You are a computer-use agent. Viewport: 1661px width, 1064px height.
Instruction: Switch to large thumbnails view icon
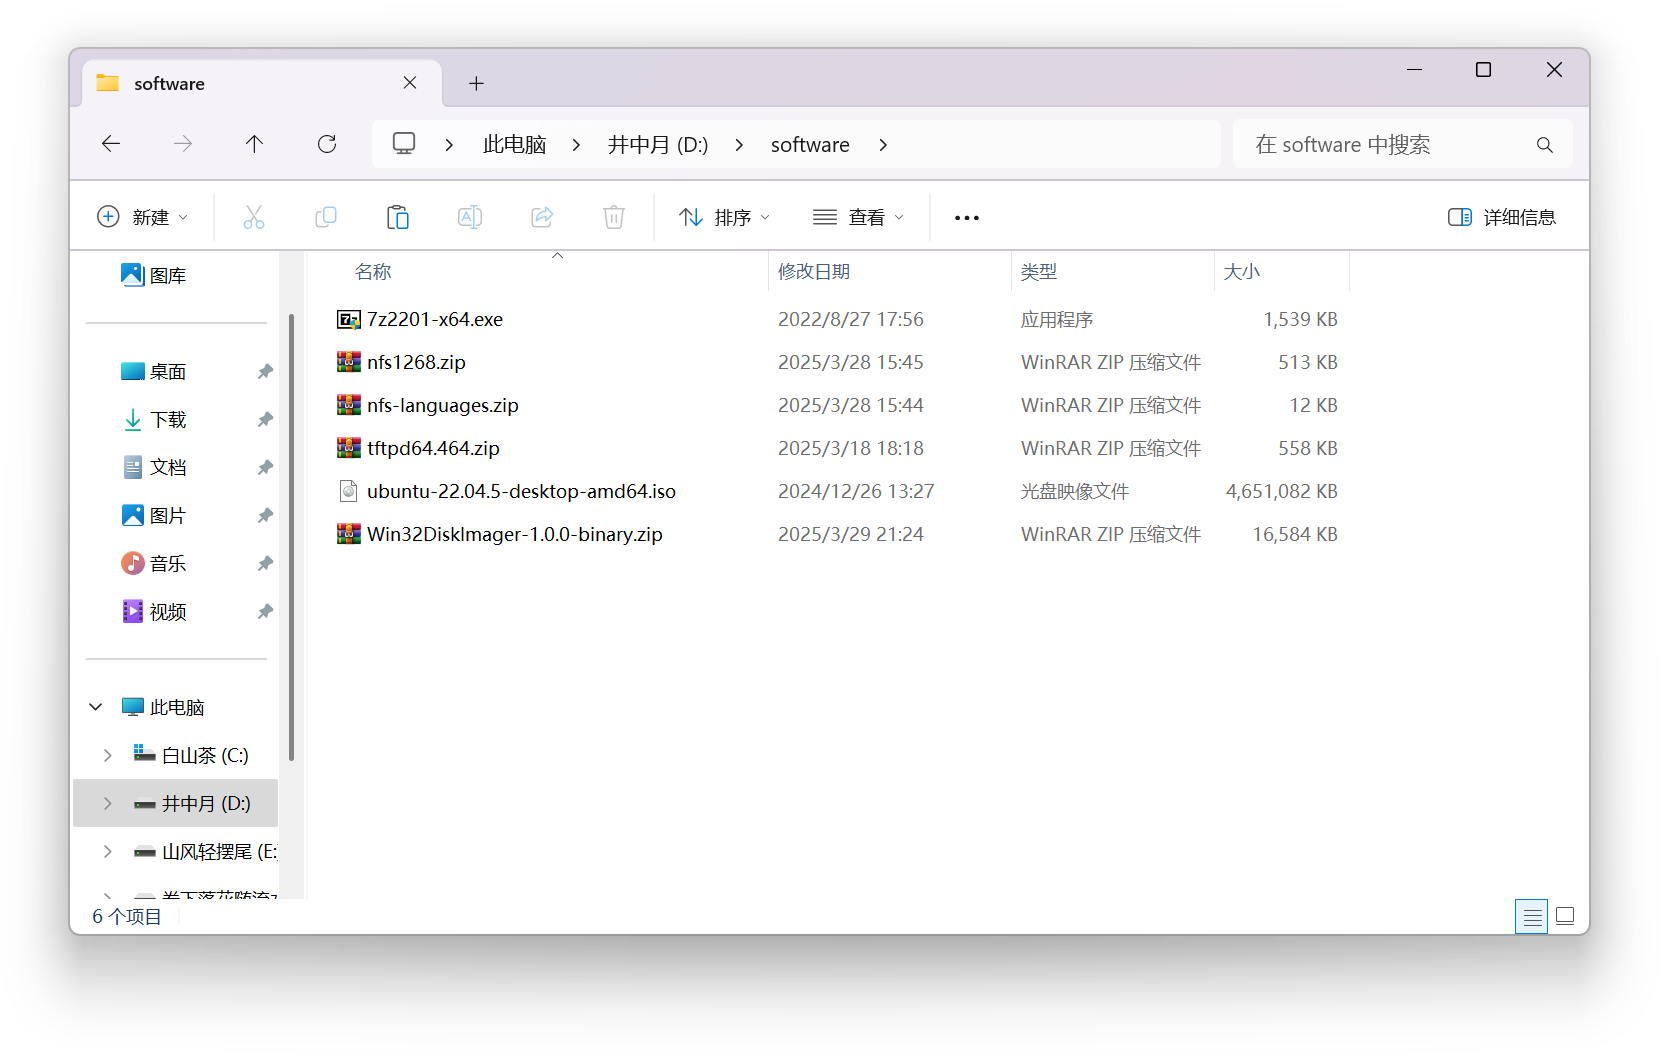click(x=1565, y=916)
